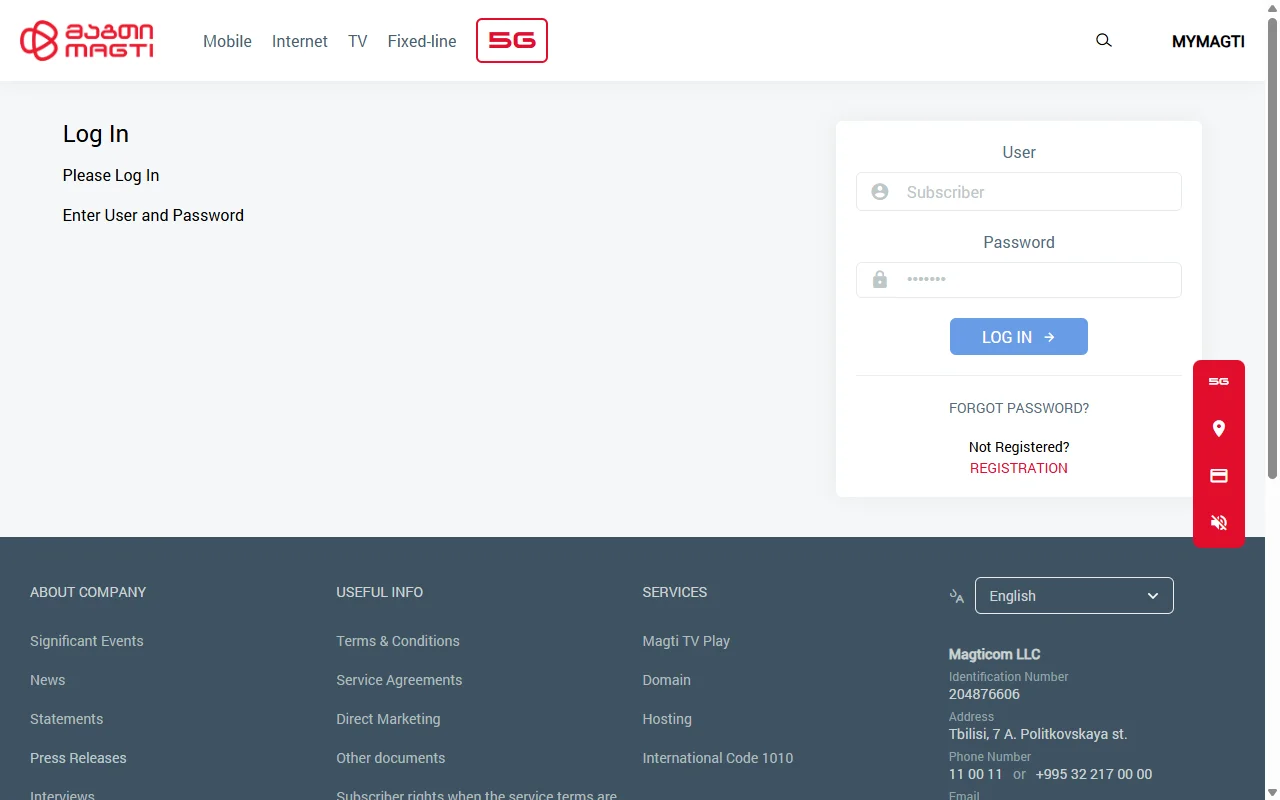Image resolution: width=1280 pixels, height=800 pixels.
Task: Click the LOG IN button
Action: coord(1019,337)
